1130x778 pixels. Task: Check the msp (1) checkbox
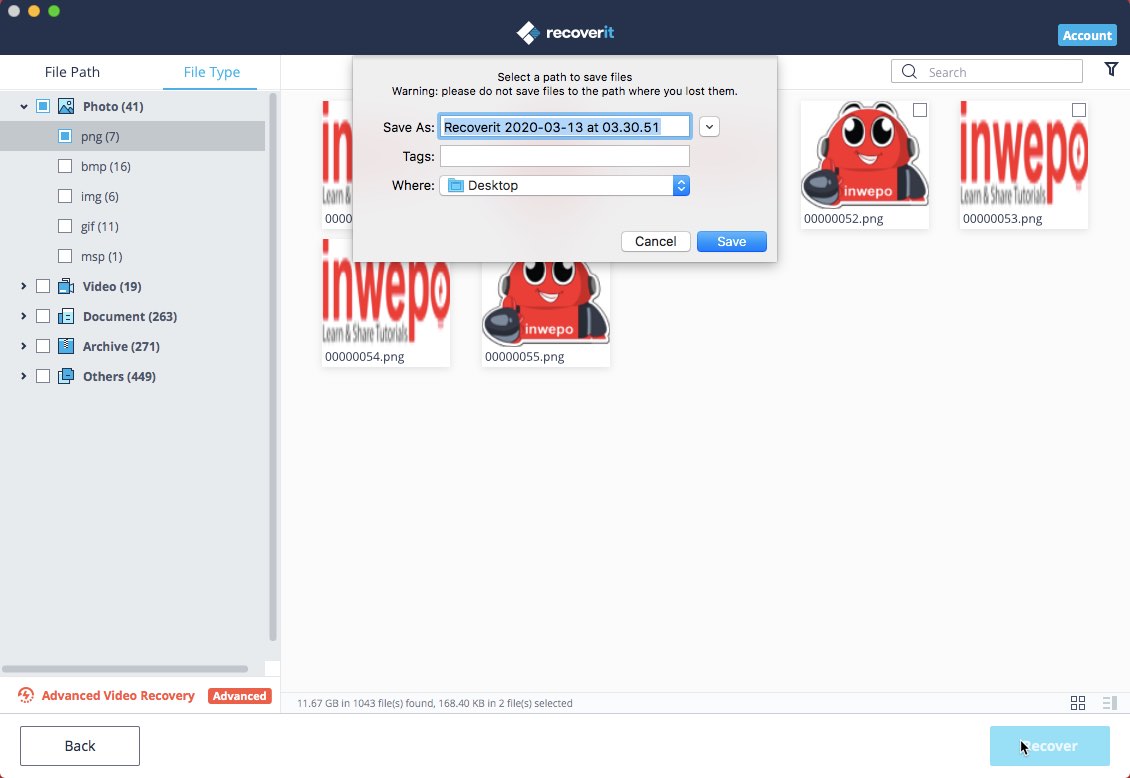pyautogui.click(x=65, y=256)
